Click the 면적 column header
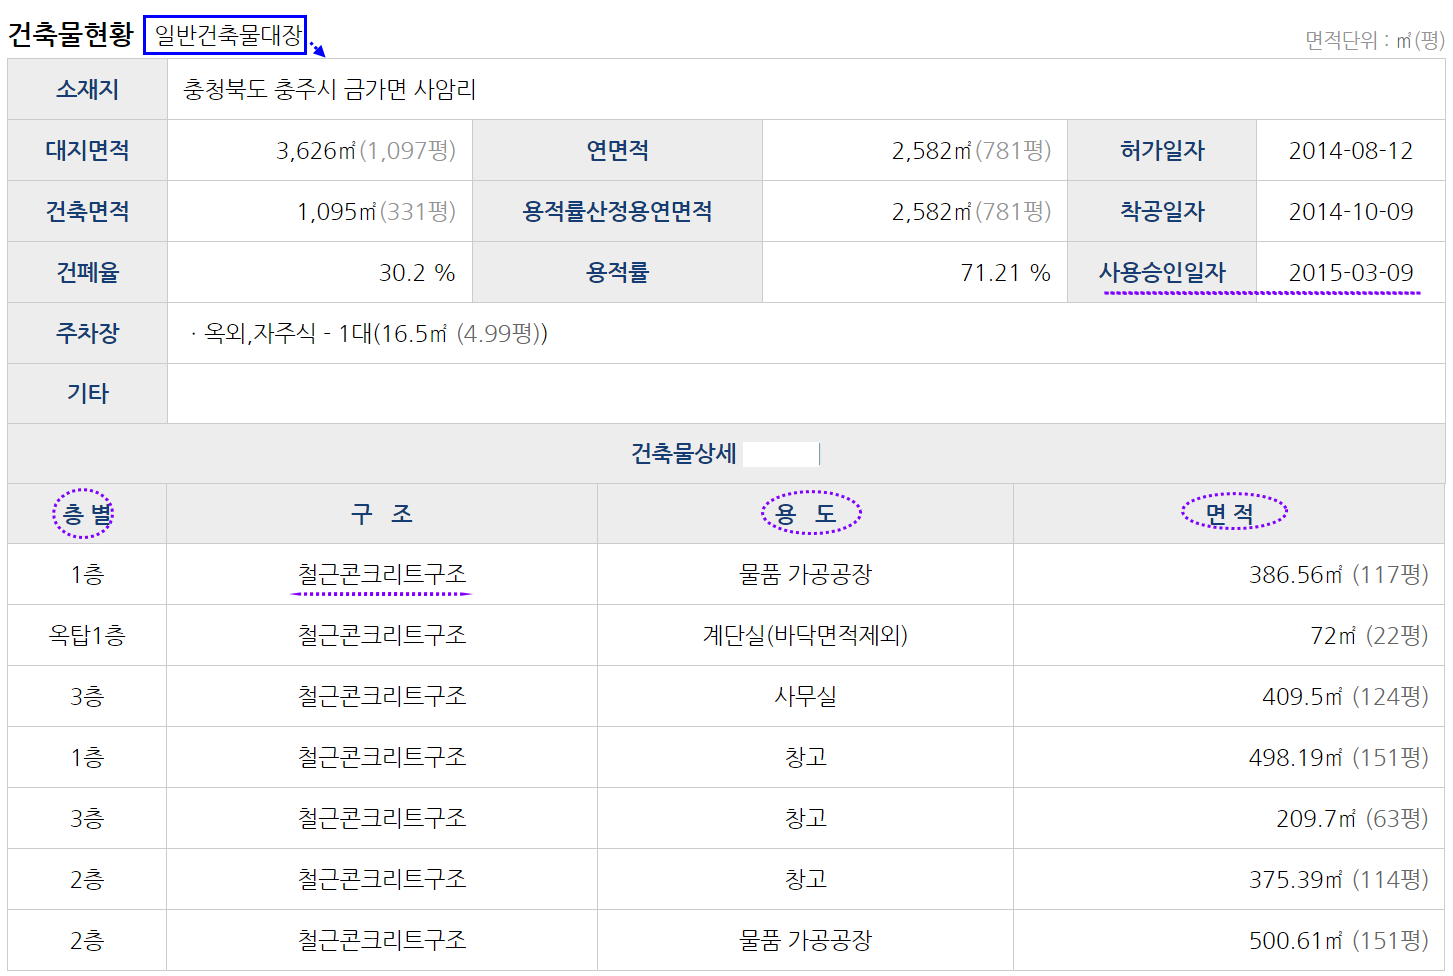Viewport: 1453px width, 976px height. click(1229, 514)
